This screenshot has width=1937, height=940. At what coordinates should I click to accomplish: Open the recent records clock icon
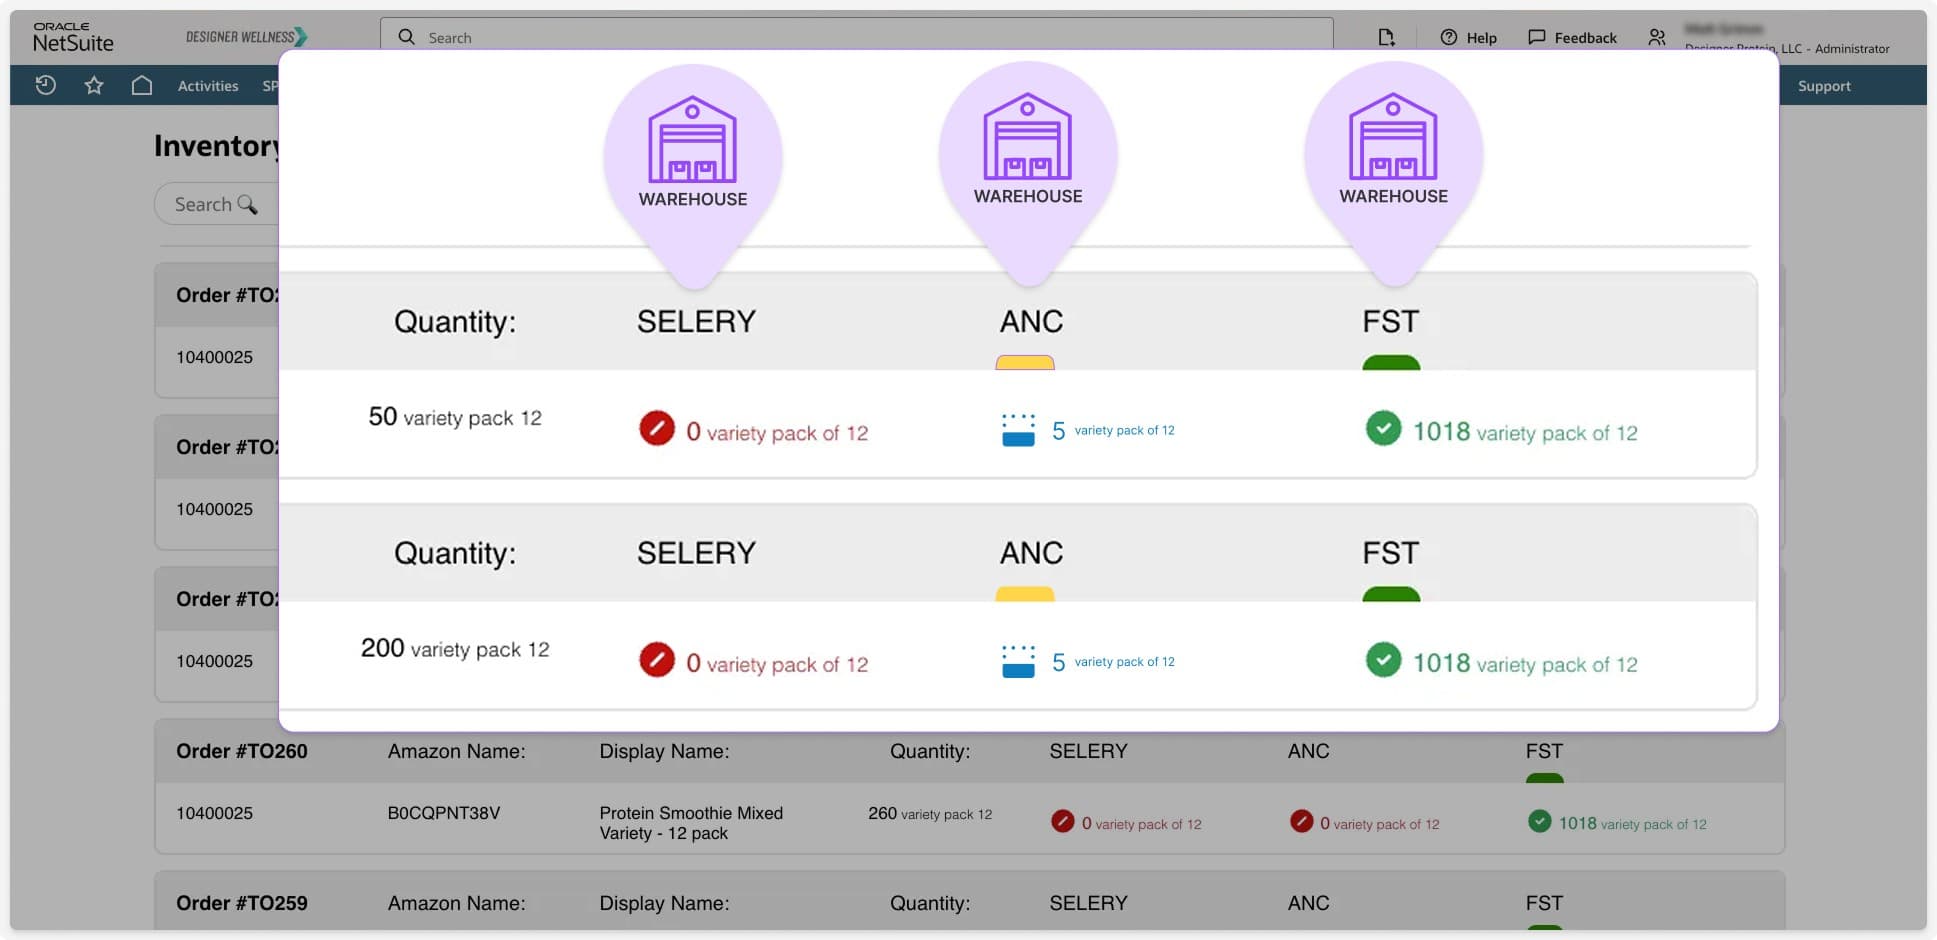(45, 85)
